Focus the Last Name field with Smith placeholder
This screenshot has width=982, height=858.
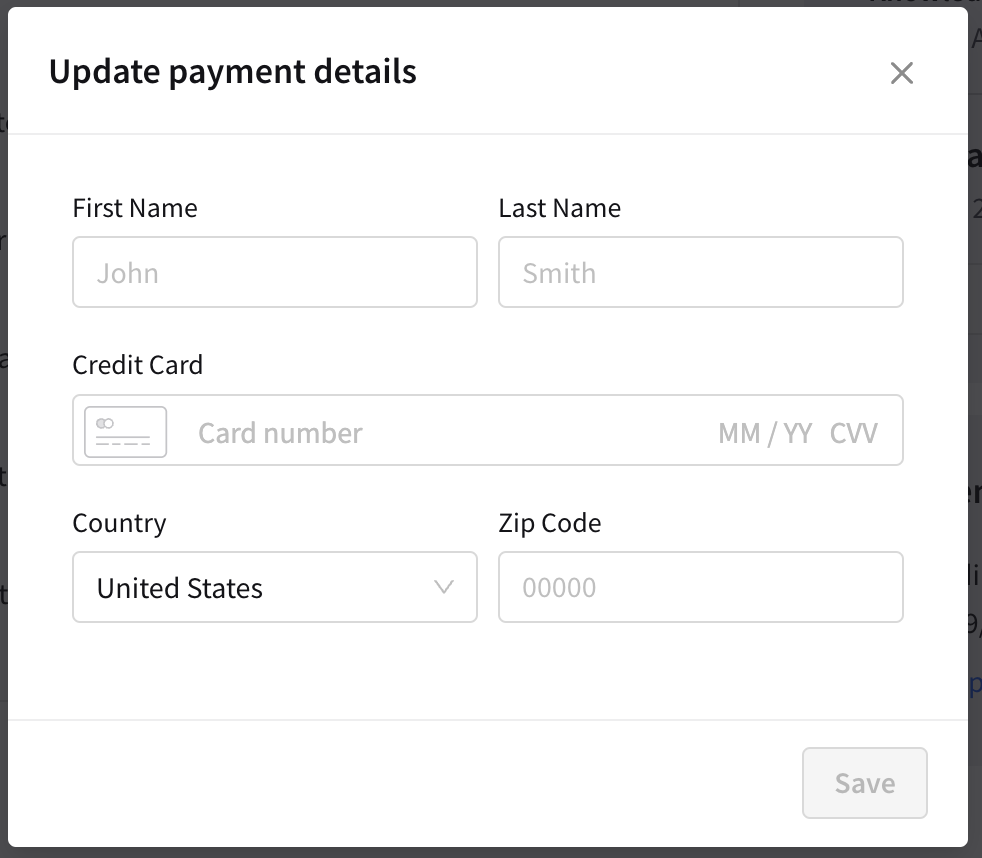pos(701,272)
